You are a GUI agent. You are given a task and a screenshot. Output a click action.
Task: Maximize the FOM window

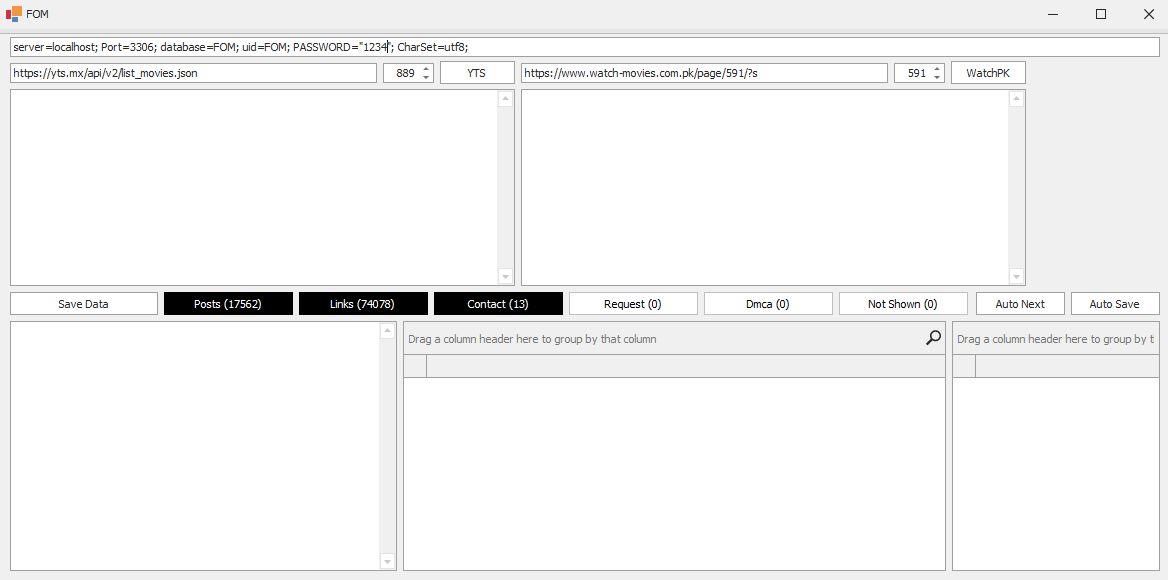point(1101,13)
